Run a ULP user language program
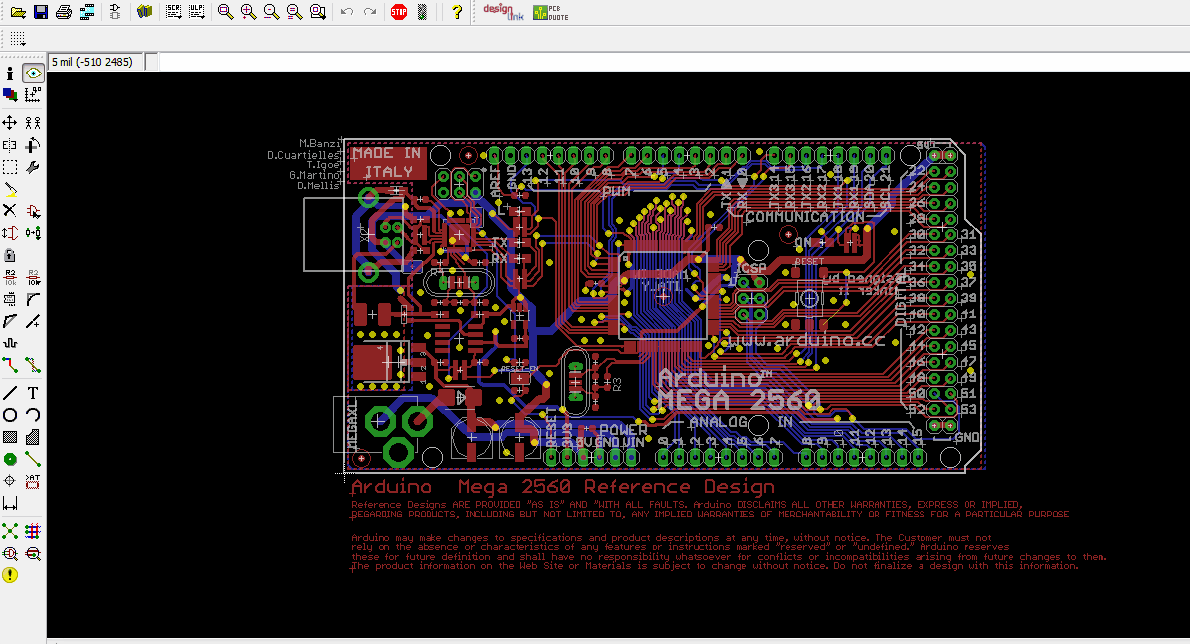 (x=197, y=12)
